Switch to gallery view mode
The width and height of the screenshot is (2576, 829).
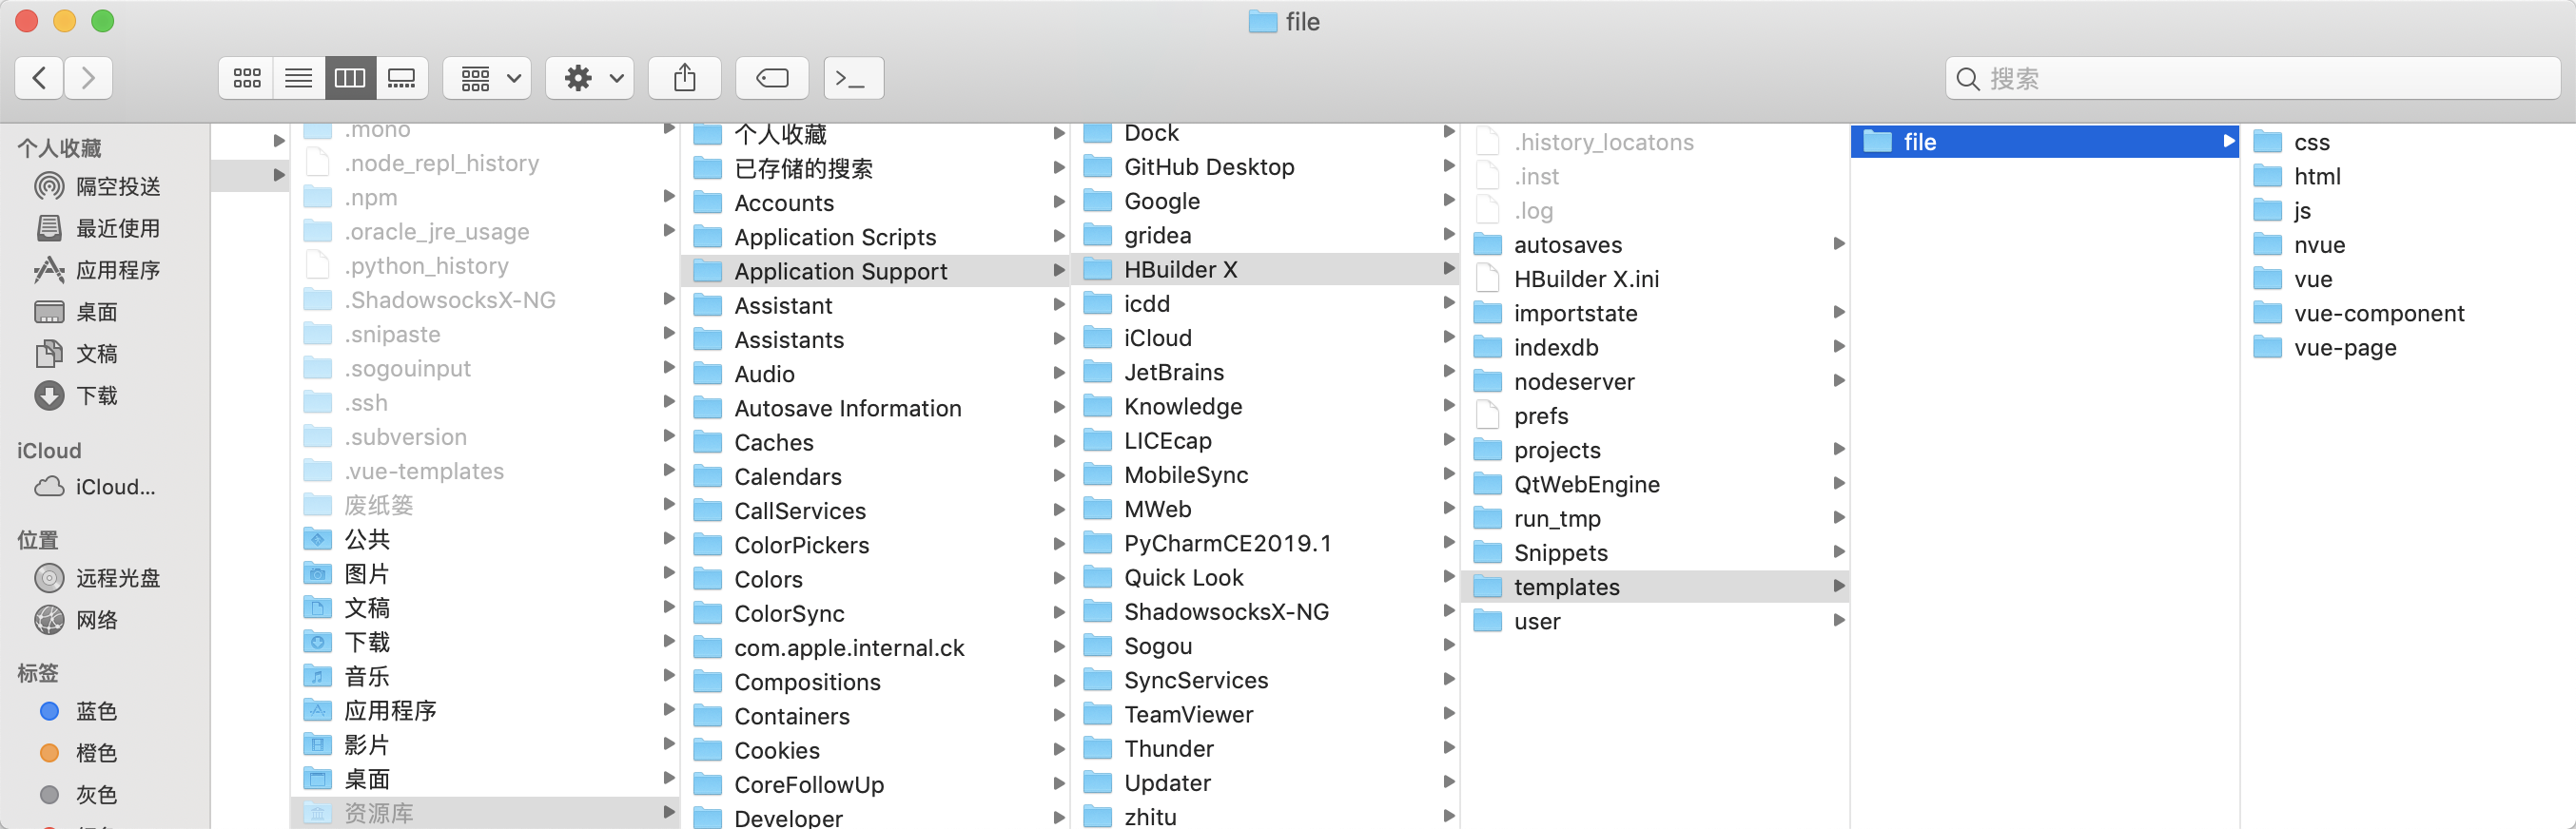(x=402, y=78)
